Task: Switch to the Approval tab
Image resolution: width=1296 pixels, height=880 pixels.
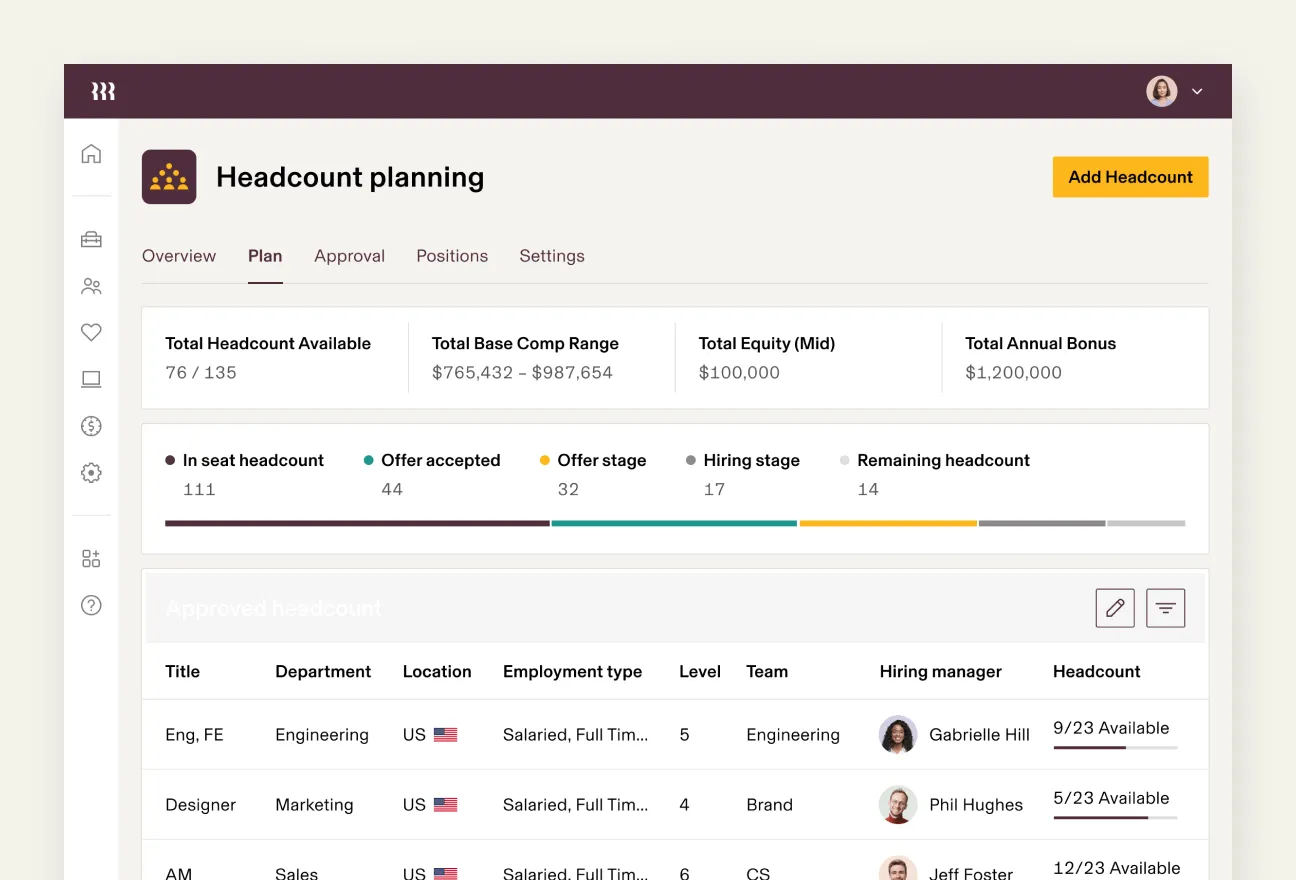Action: [349, 256]
